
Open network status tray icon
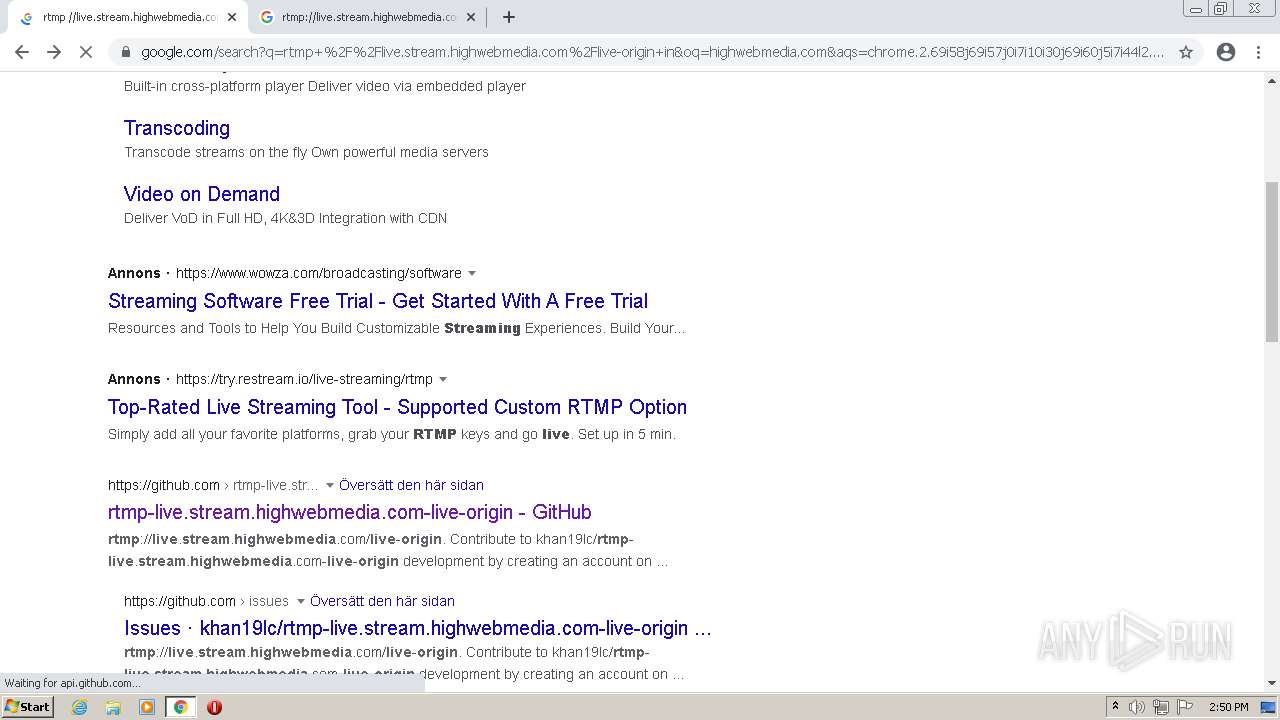pyautogui.click(x=1160, y=707)
